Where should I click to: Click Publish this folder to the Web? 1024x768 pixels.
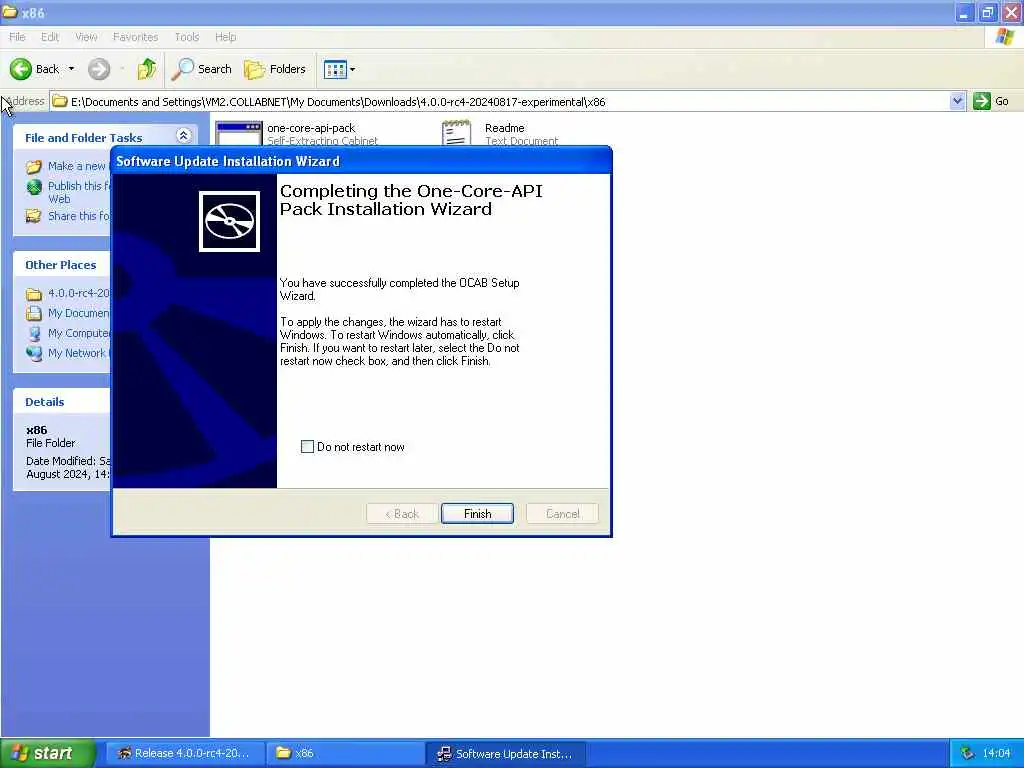point(68,192)
